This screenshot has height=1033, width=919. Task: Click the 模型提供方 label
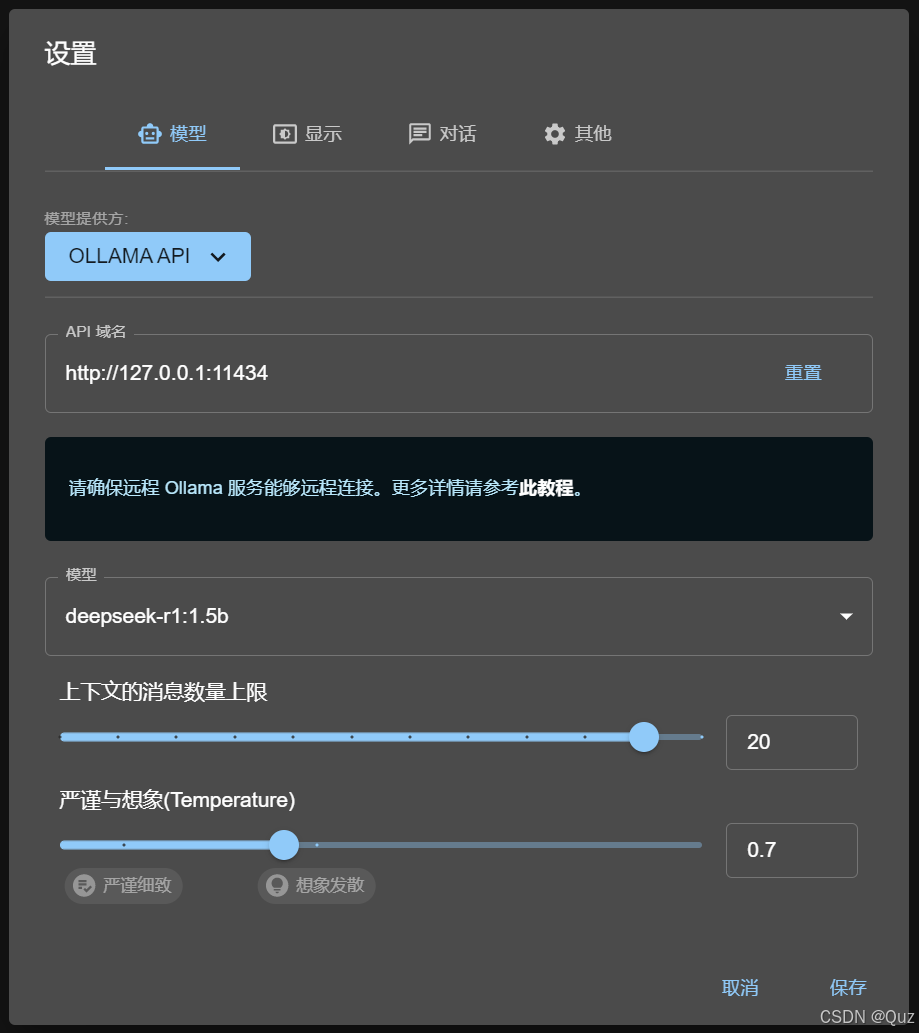pos(86,219)
